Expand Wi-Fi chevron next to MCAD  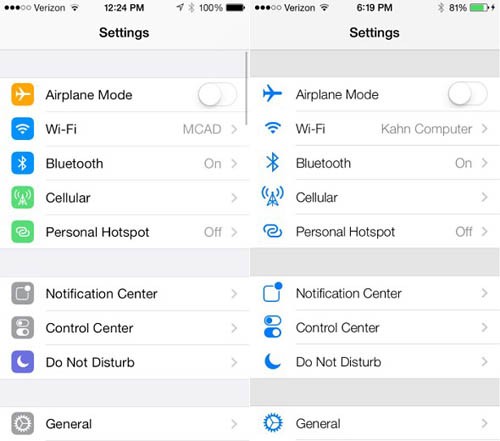[x=234, y=129]
